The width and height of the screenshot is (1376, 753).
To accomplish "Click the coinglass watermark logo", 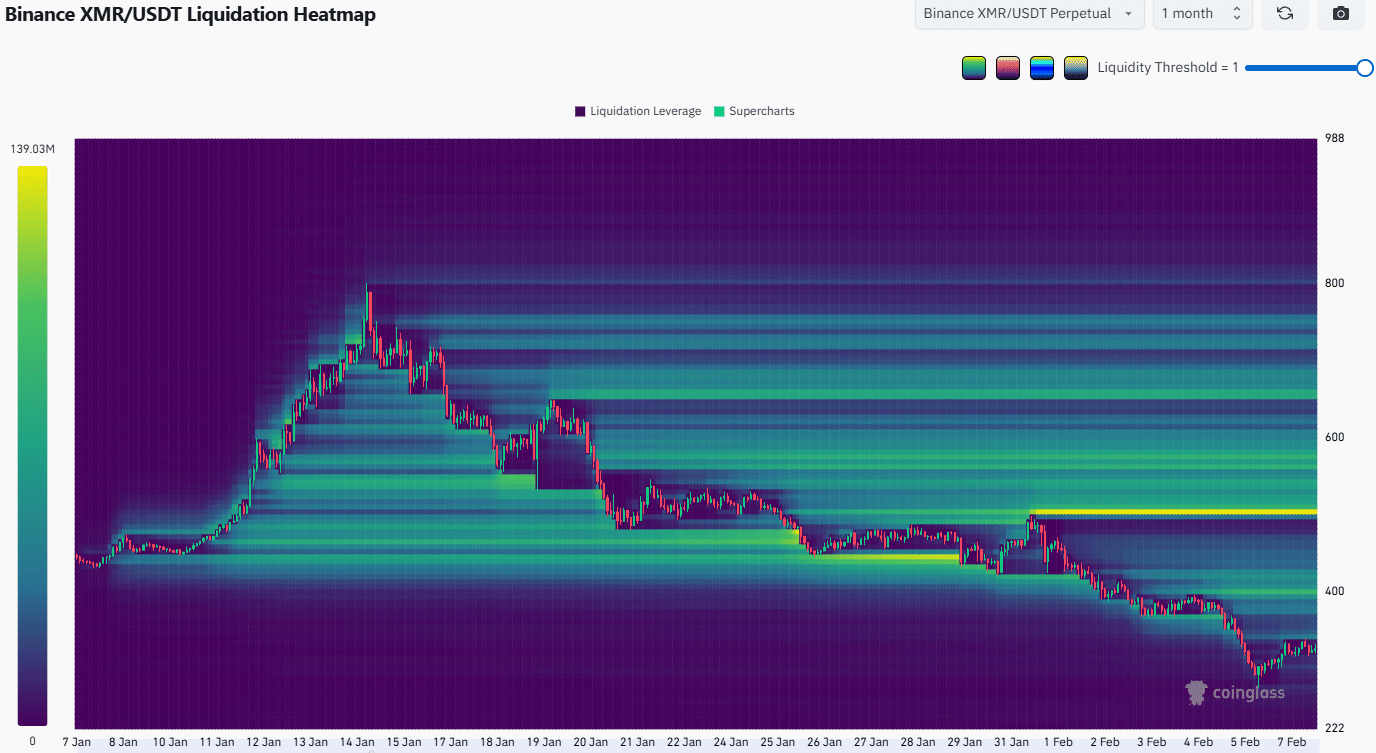I will pyautogui.click(x=1235, y=692).
